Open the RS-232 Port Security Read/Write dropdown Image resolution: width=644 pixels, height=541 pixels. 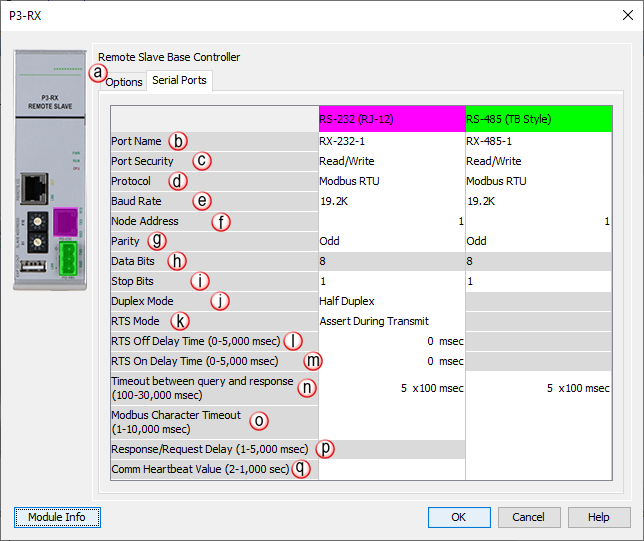pos(391,161)
